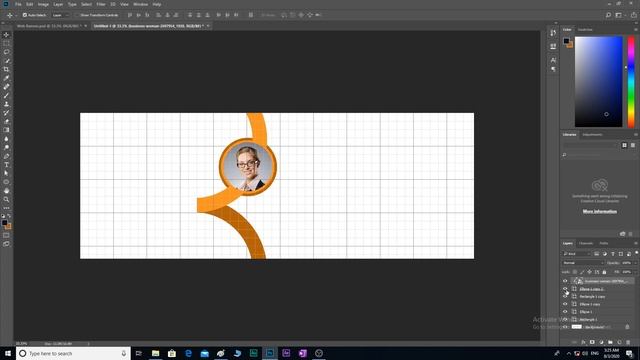Hide the Rectangle 1 copy layer

click(x=565, y=296)
